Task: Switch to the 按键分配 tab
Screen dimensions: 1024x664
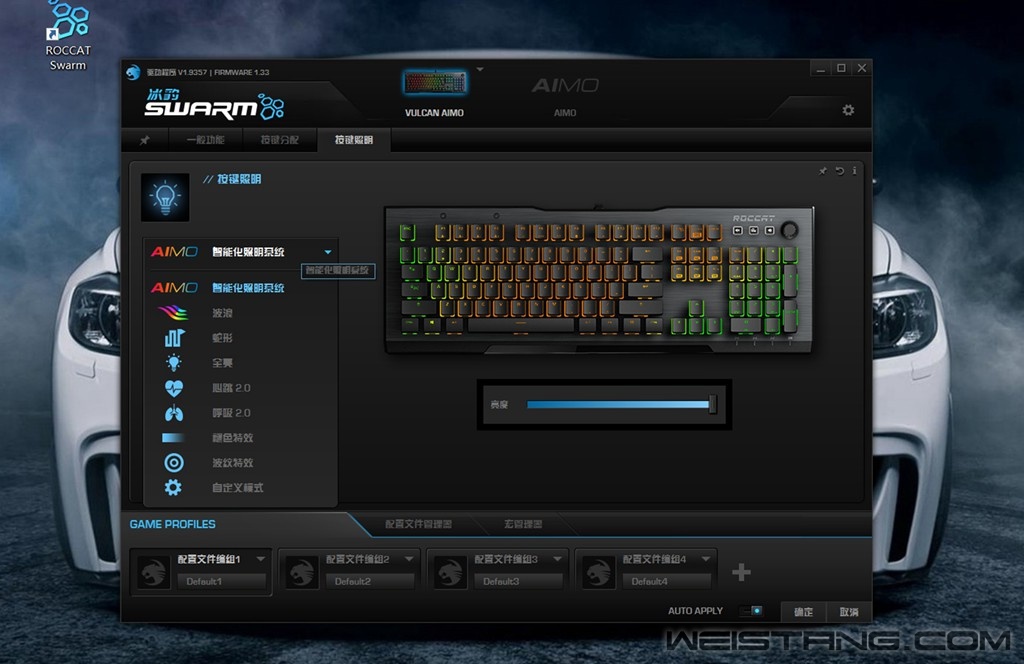Action: (280, 140)
